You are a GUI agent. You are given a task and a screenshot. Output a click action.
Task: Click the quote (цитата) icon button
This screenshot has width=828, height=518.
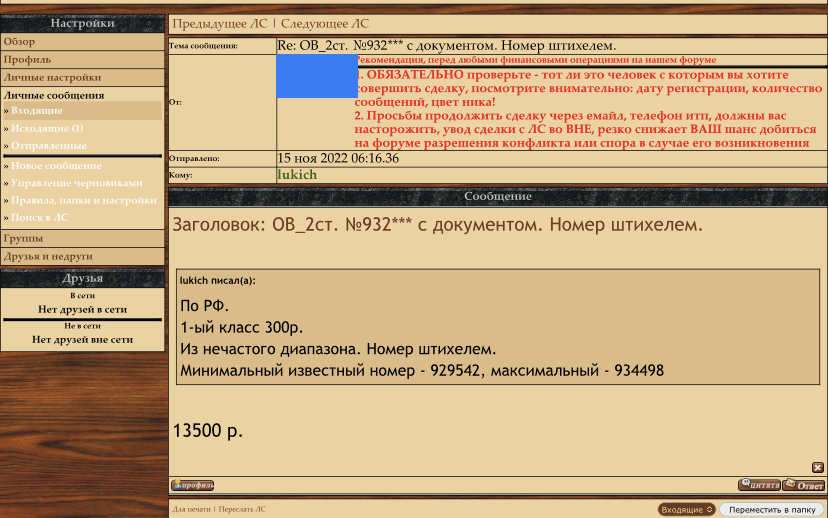[759, 485]
